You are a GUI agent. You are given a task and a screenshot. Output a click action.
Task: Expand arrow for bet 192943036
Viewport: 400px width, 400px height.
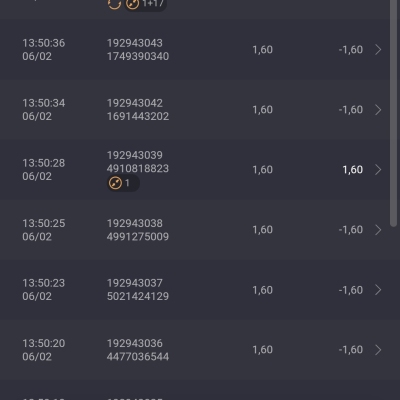coord(378,350)
